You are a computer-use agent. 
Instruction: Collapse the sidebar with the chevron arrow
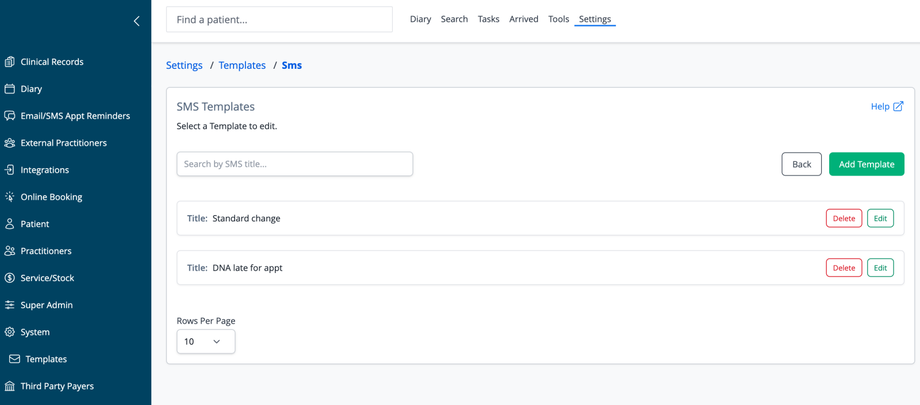[137, 21]
